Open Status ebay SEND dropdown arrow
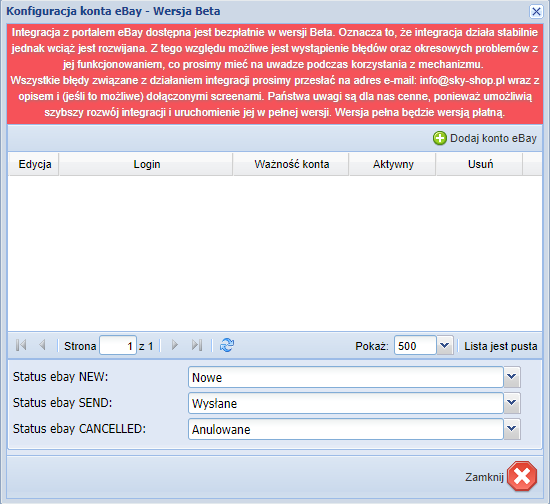Image resolution: width=550 pixels, height=504 pixels. click(x=512, y=403)
